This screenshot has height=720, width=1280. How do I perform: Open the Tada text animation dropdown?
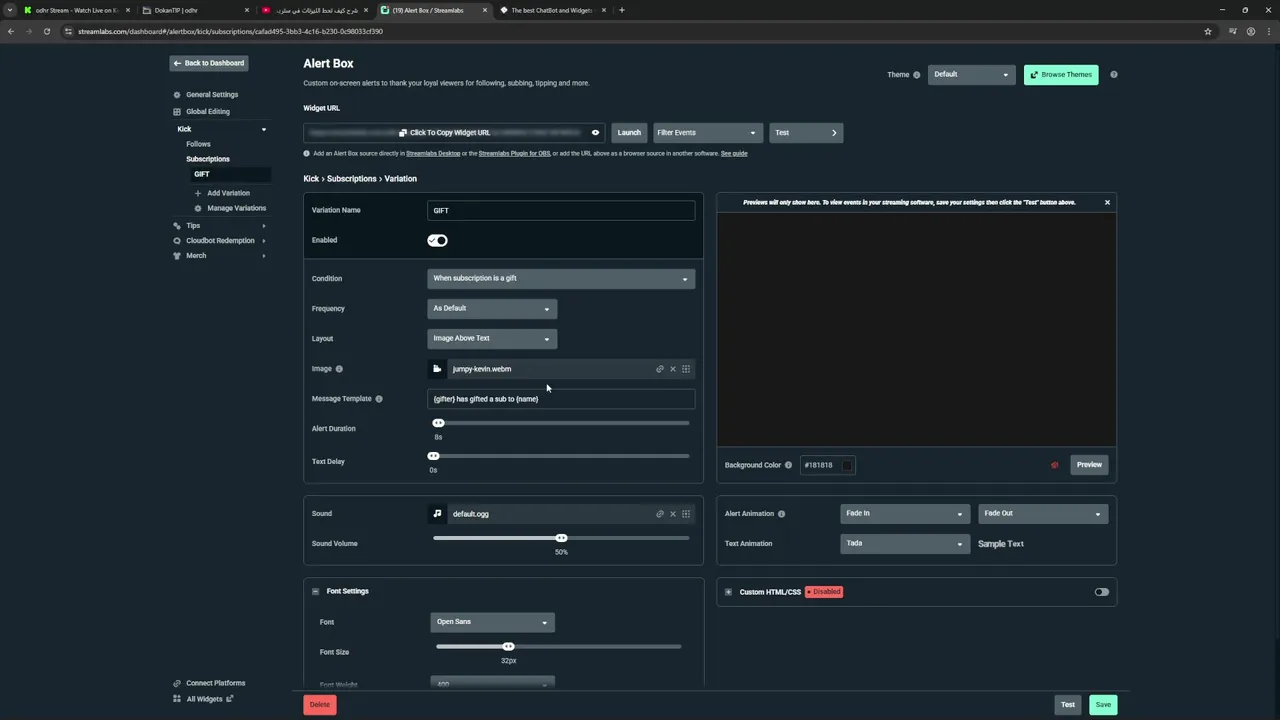(904, 544)
